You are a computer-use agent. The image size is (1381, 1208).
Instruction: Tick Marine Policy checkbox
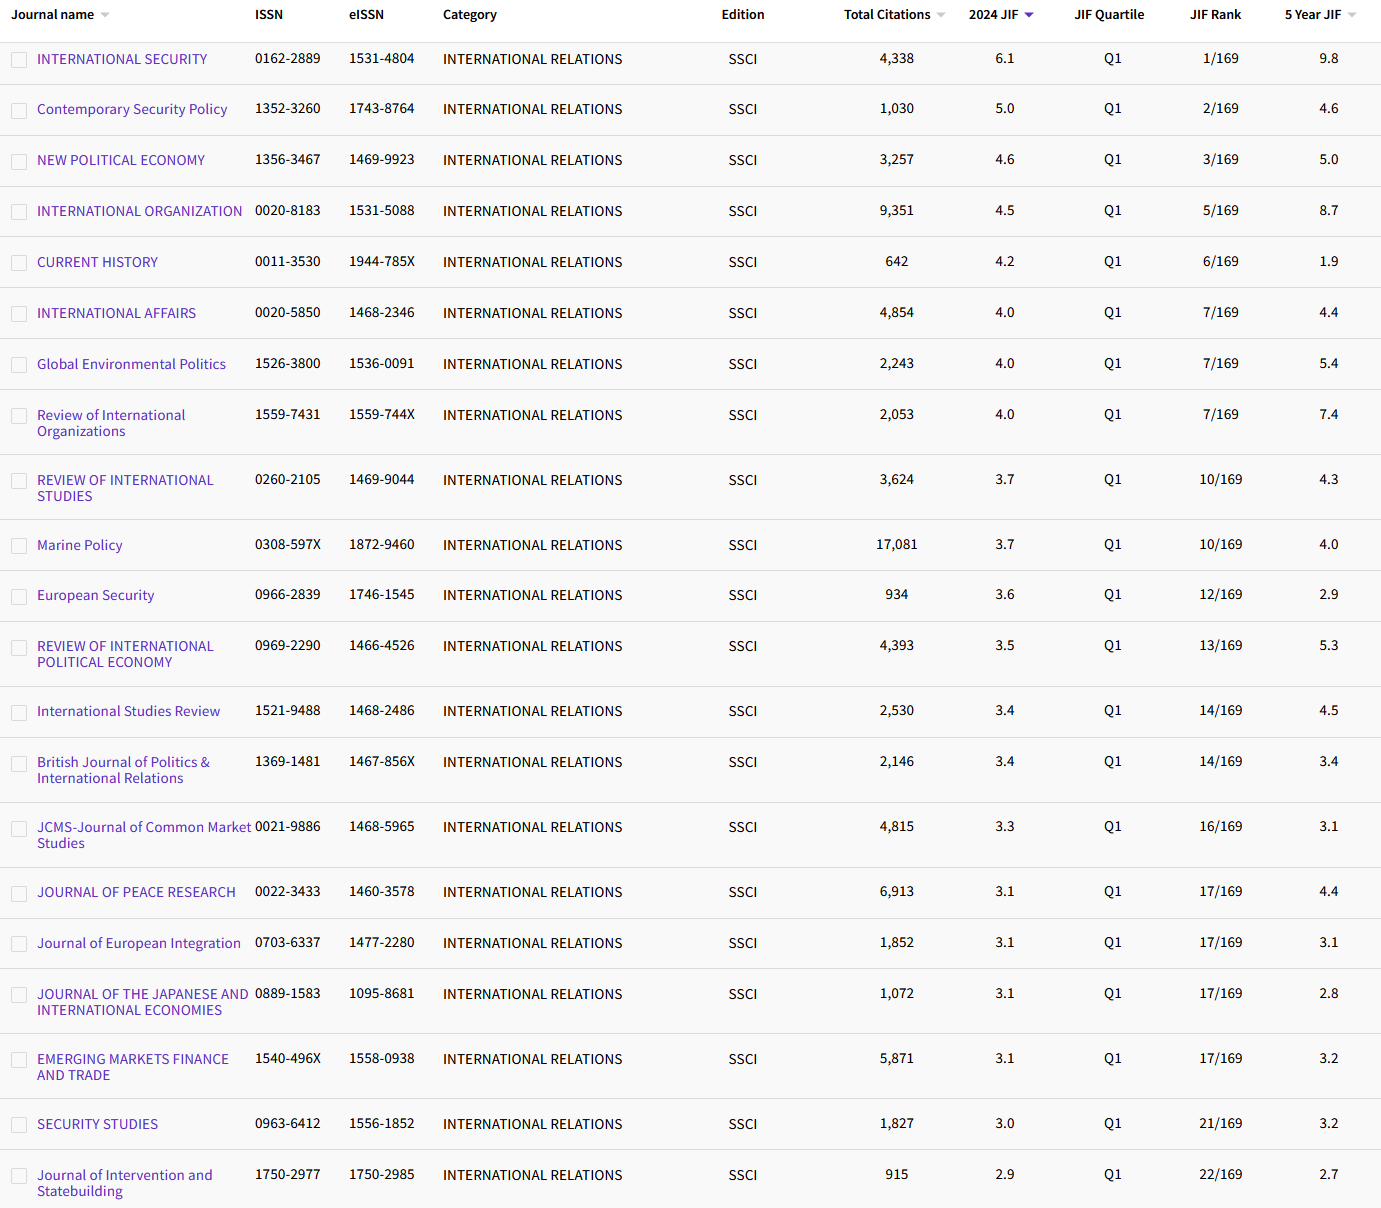(19, 546)
